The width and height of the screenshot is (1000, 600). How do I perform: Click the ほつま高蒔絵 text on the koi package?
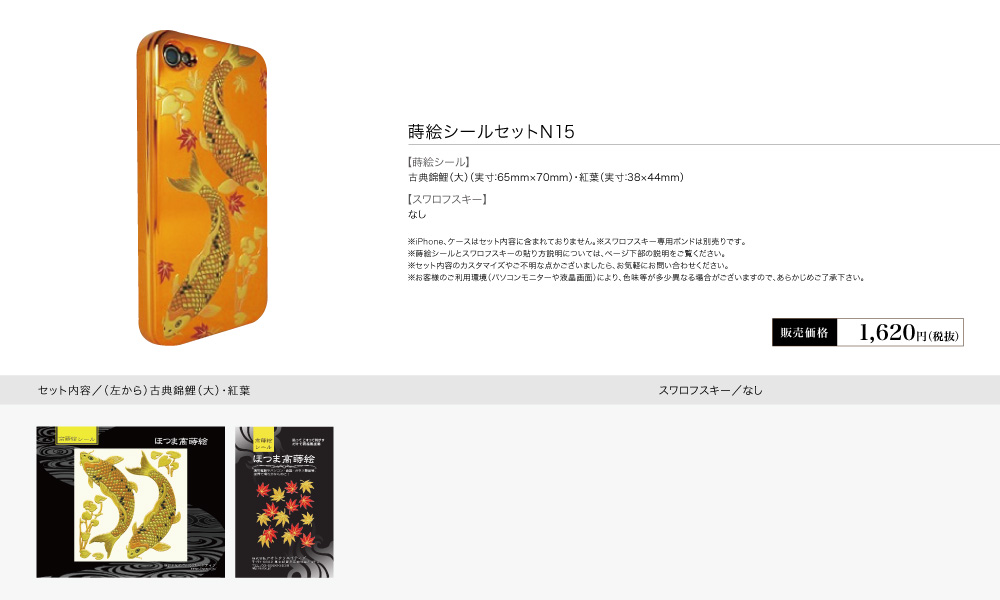coord(180,441)
